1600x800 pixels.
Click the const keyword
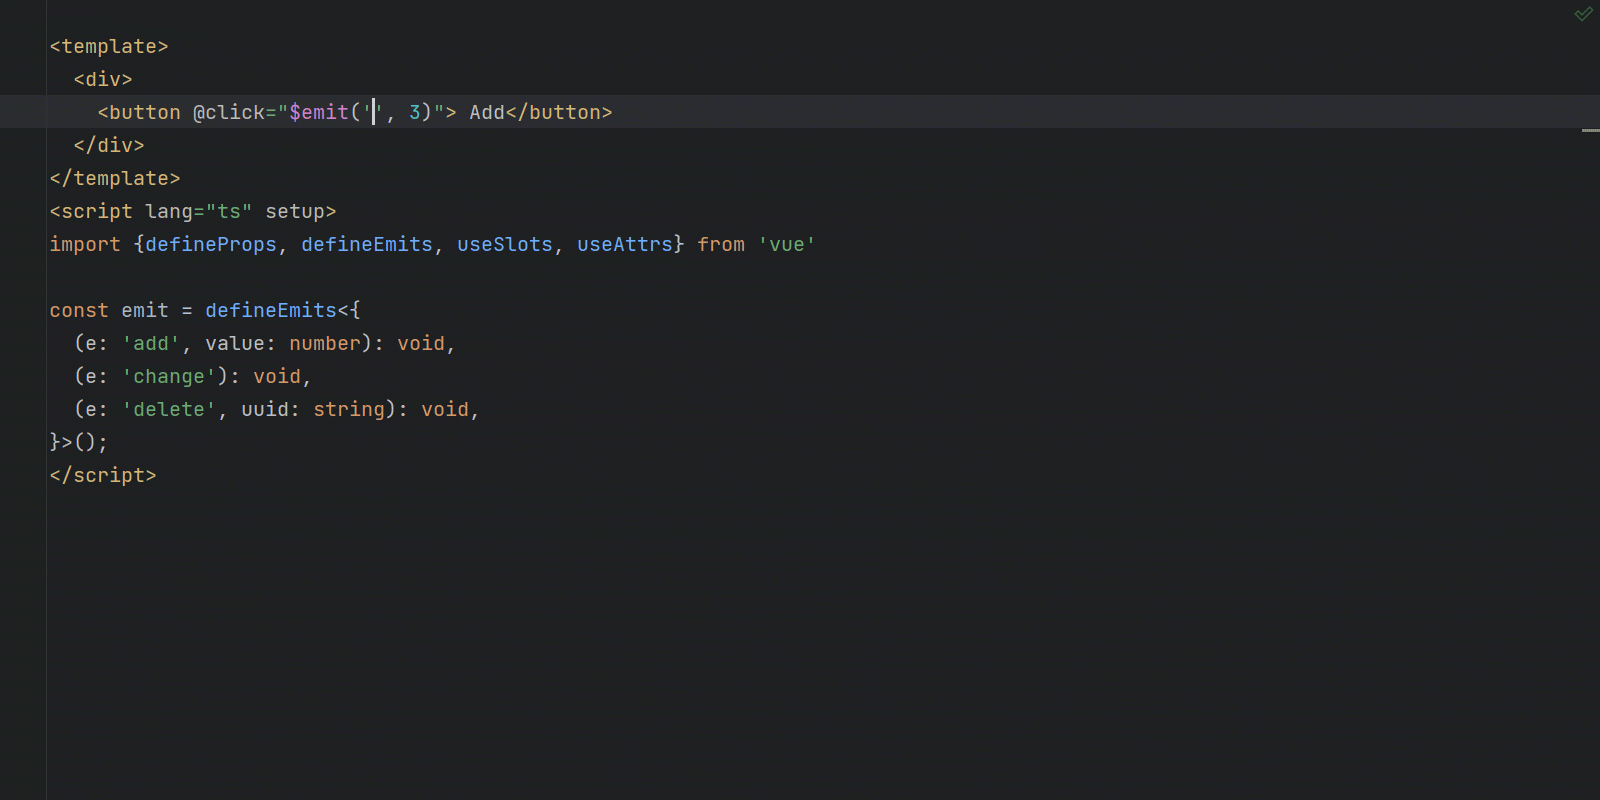(x=79, y=310)
